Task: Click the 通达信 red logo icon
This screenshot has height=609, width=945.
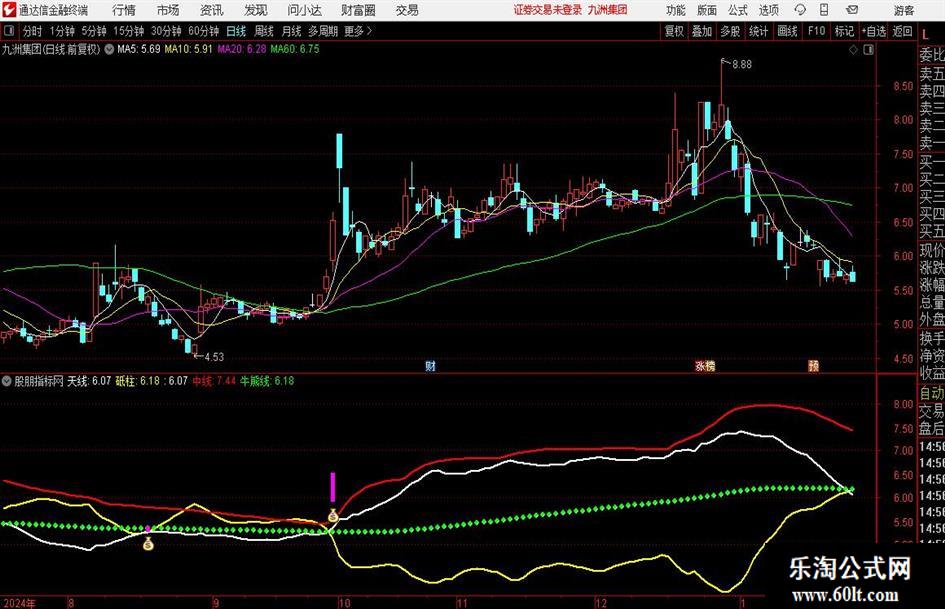Action: 9,10
